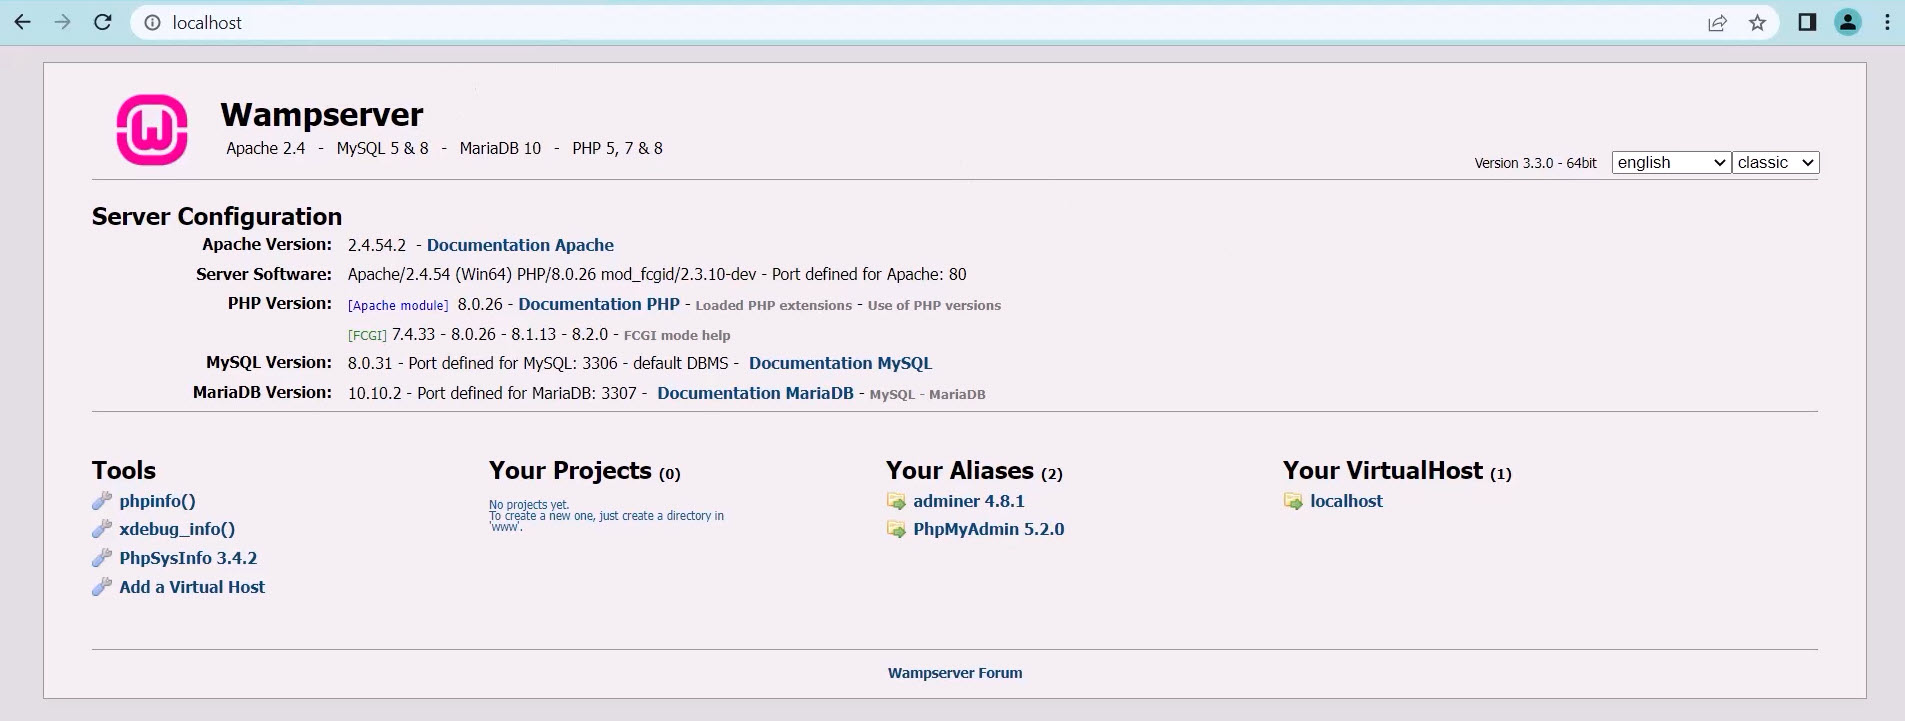This screenshot has height=721, width=1905.
Task: Open localhost virtual host link
Action: (x=1346, y=501)
